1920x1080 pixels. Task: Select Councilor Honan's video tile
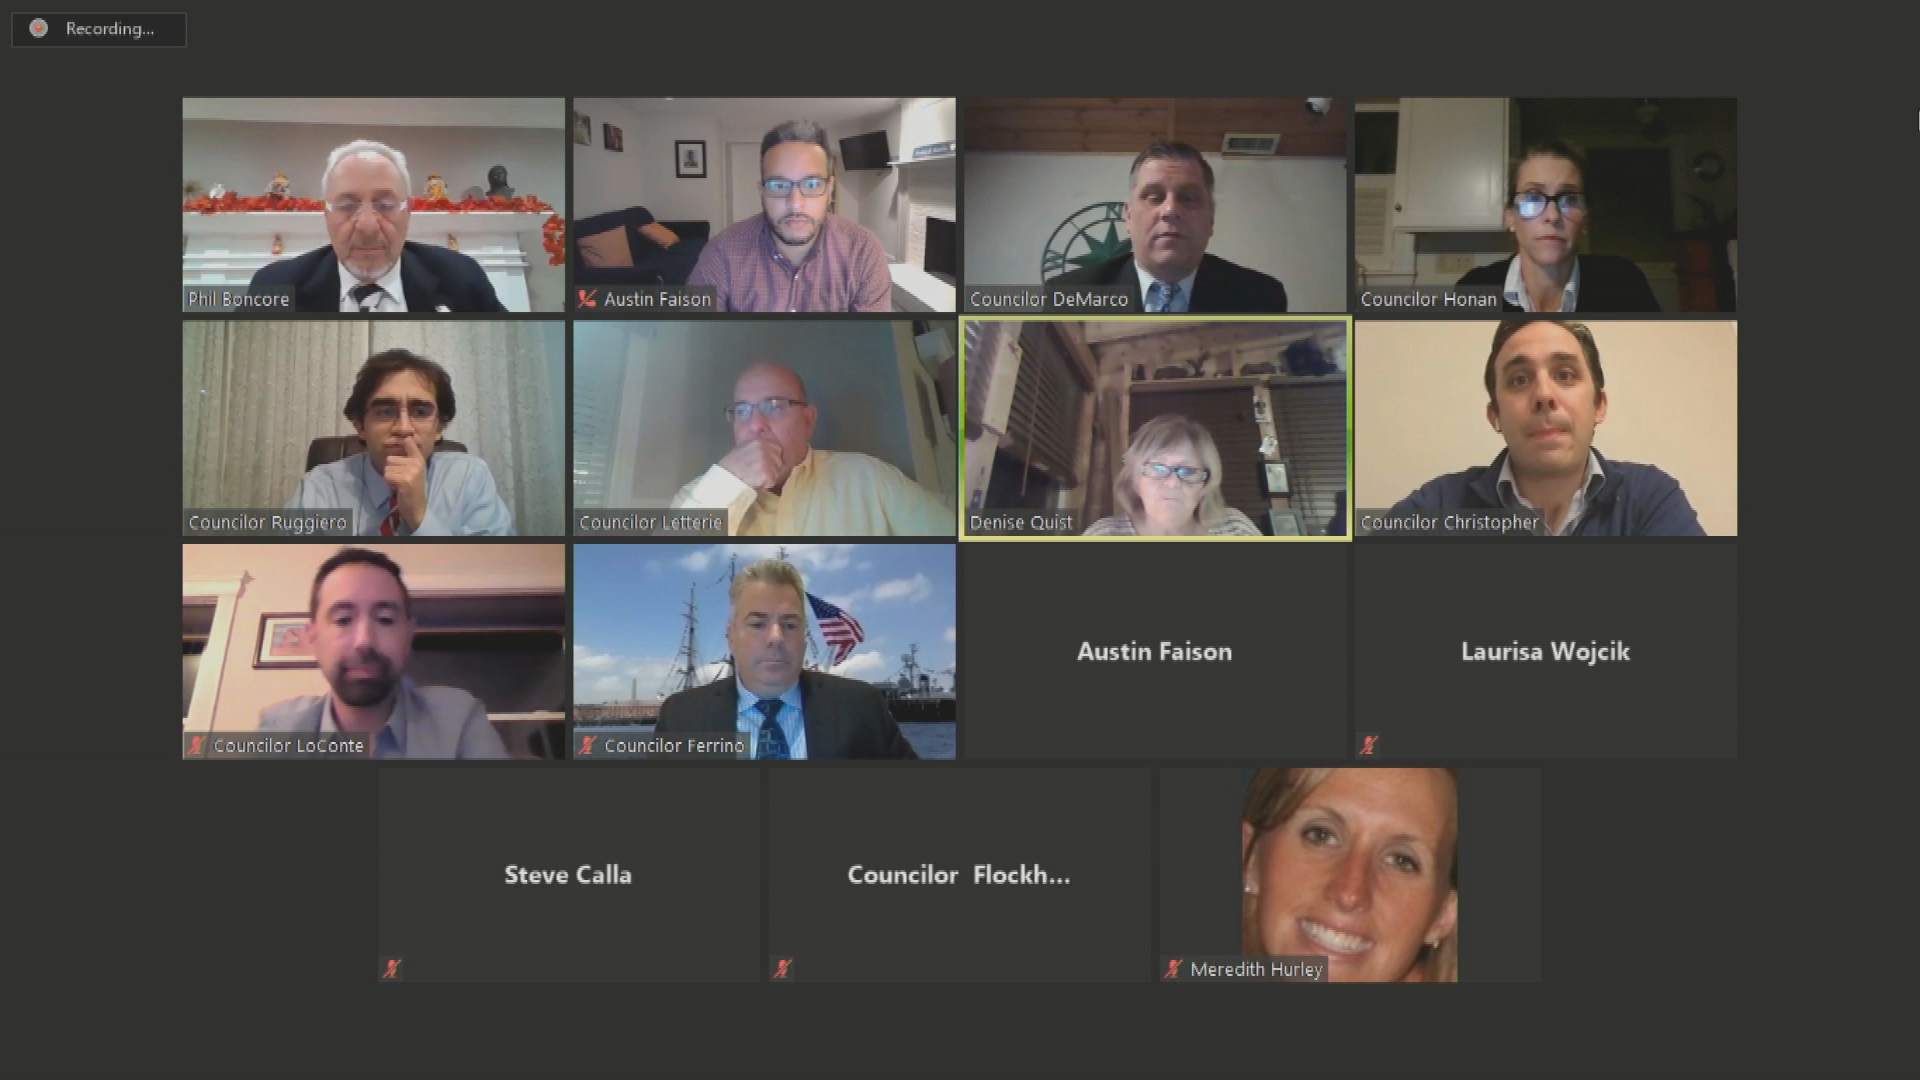[1546, 204]
